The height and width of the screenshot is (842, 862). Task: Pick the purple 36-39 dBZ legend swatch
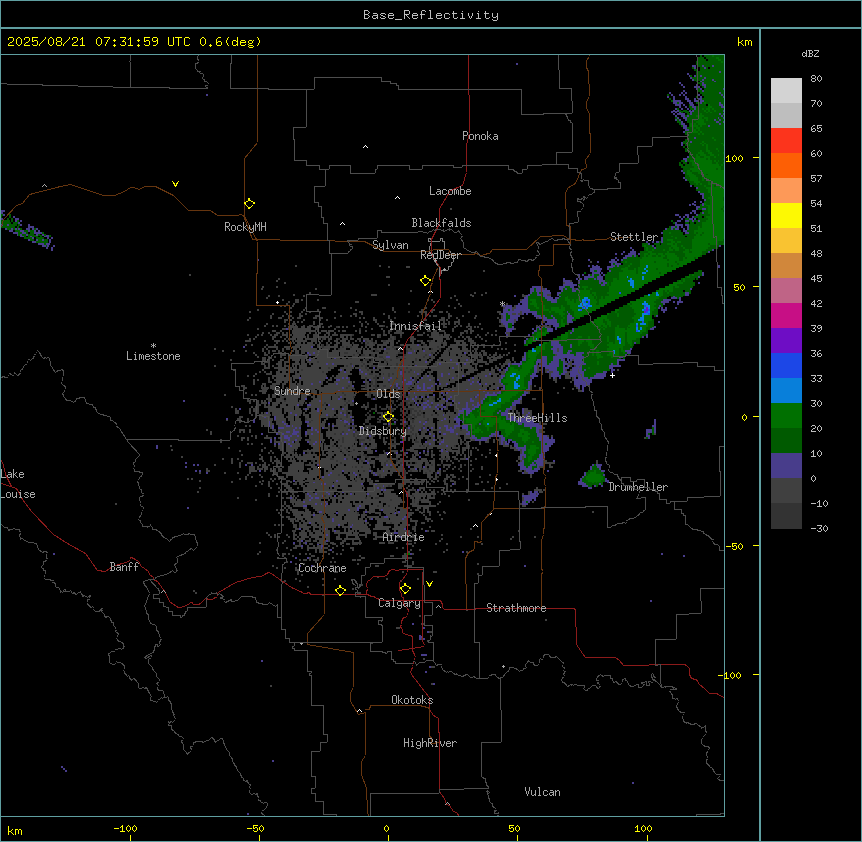coord(786,341)
